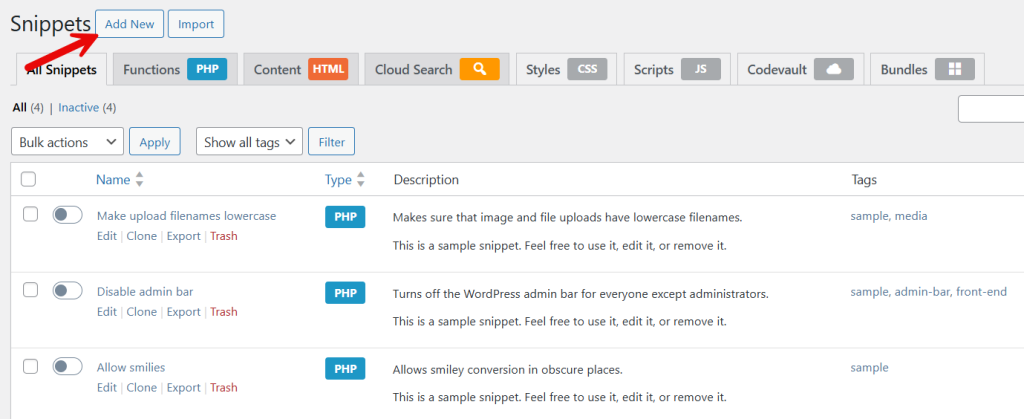Viewport: 1024px width, 419px height.
Task: Toggle on Disable admin bar snippet
Action: coord(67,291)
